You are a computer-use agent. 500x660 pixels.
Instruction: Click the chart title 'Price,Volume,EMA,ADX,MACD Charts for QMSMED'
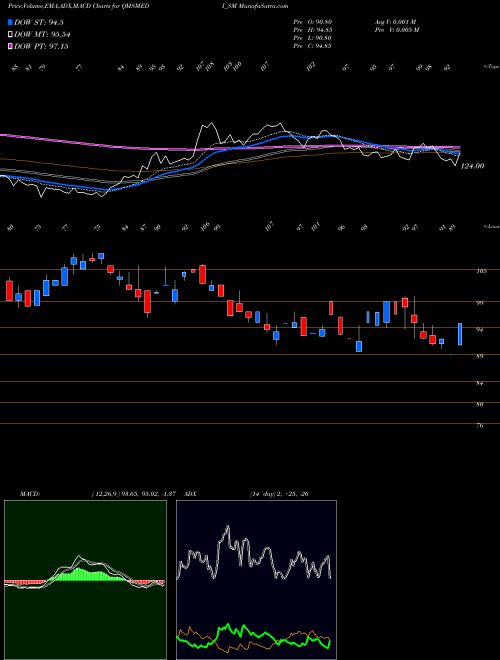(78, 6)
